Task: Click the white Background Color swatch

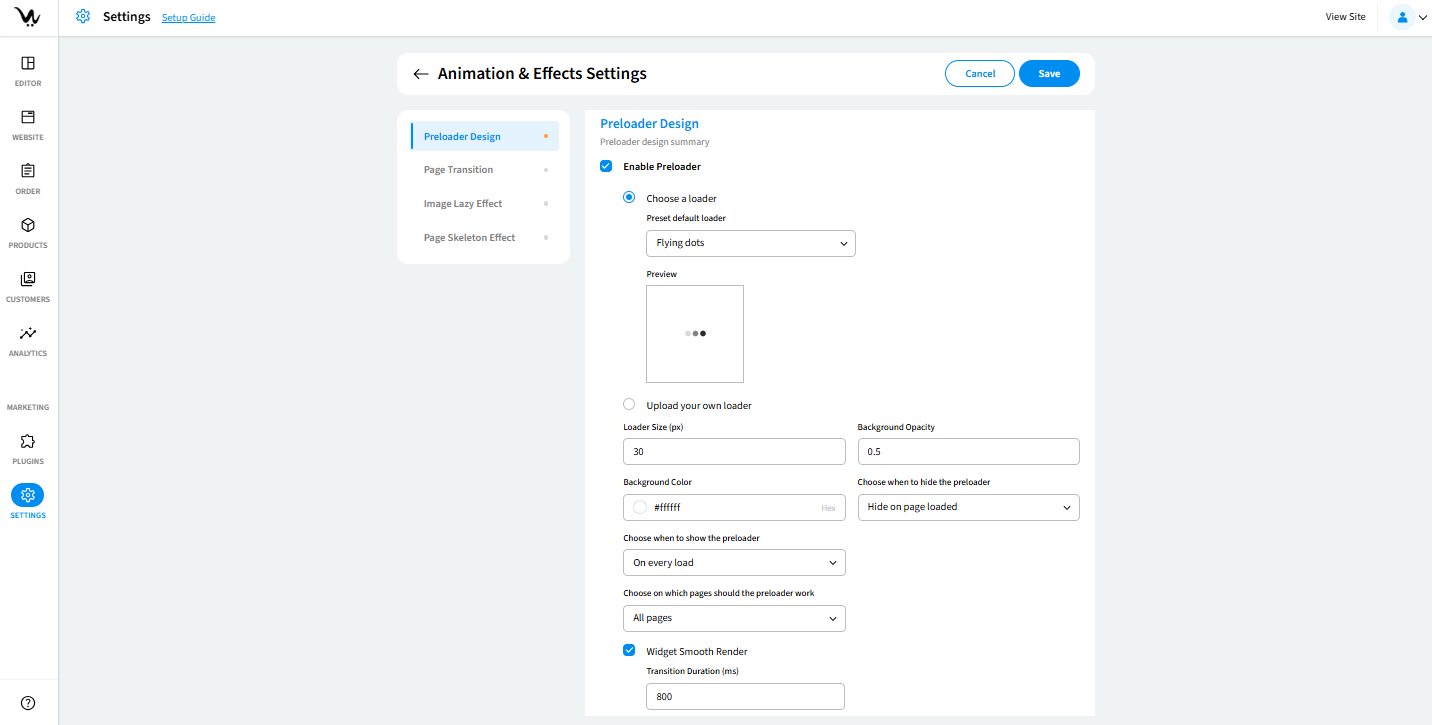Action: (x=640, y=508)
